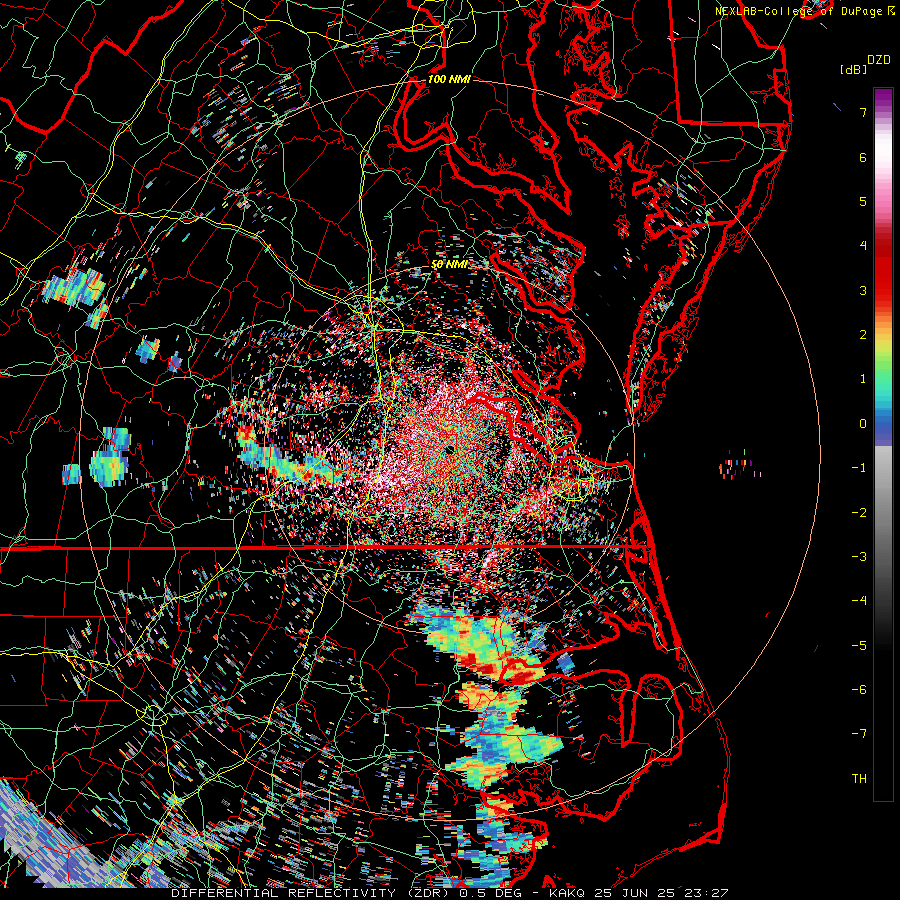Image resolution: width=900 pixels, height=900 pixels.
Task: Click the KAKQ station identifier in footer
Action: click(x=568, y=893)
